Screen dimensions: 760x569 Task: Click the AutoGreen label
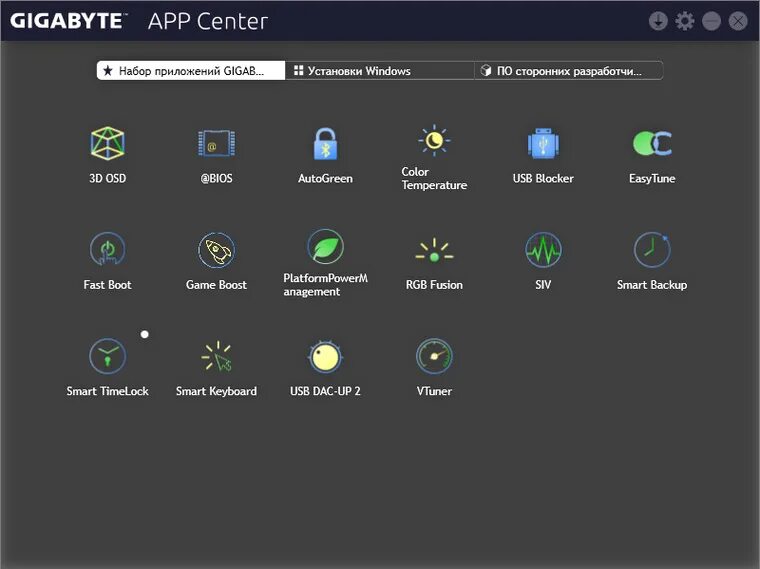[325, 178]
